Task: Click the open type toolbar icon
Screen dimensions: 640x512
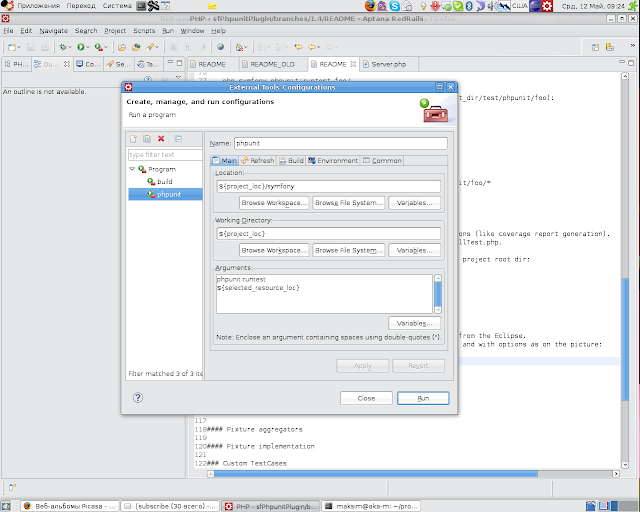Action: click(136, 47)
